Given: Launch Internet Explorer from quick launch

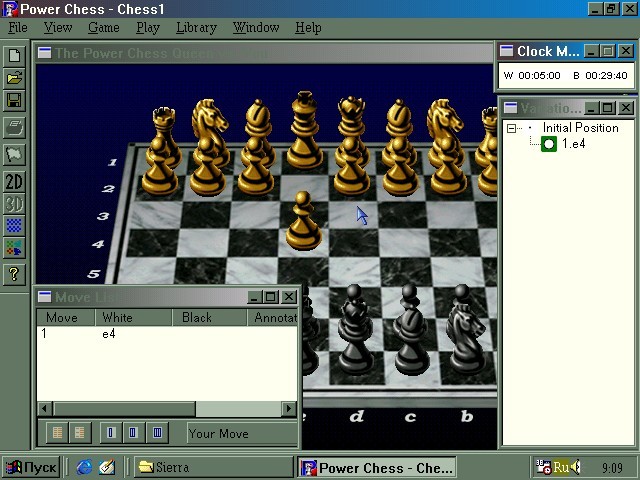Looking at the screenshot, I should [x=84, y=467].
